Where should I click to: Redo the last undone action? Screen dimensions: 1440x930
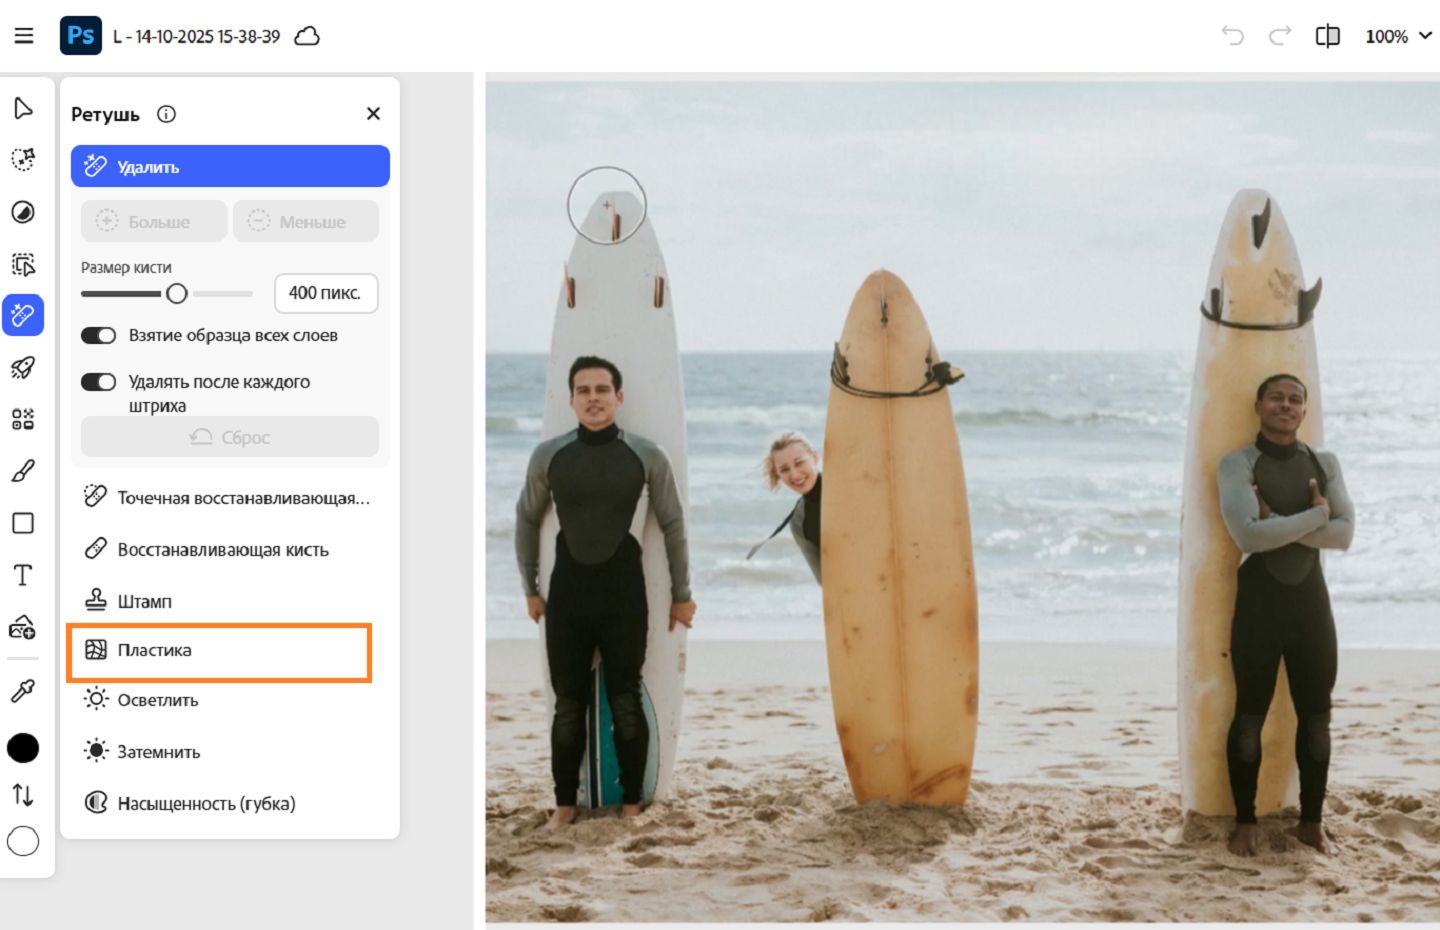(x=1280, y=36)
